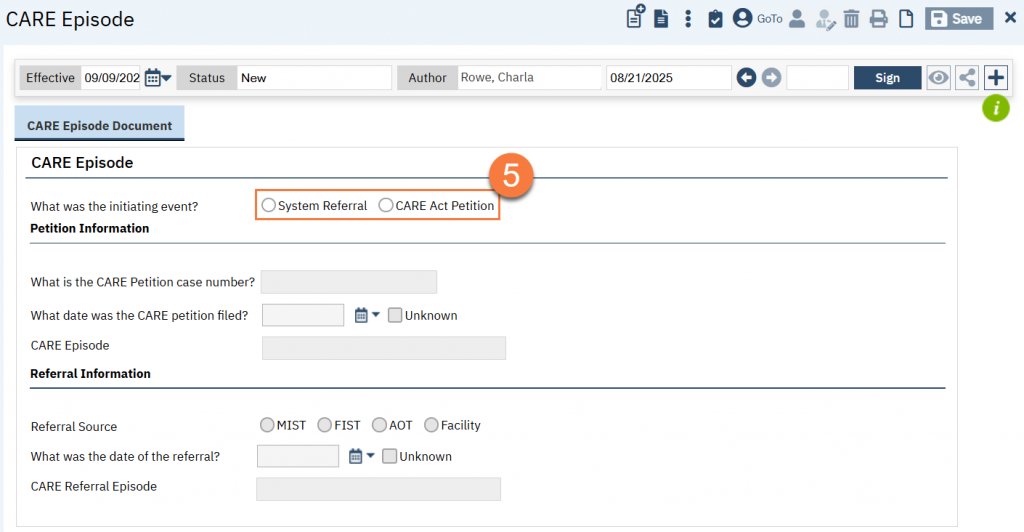Image resolution: width=1024 pixels, height=532 pixels.
Task: Choose MIST as the referral source
Action: [266, 425]
